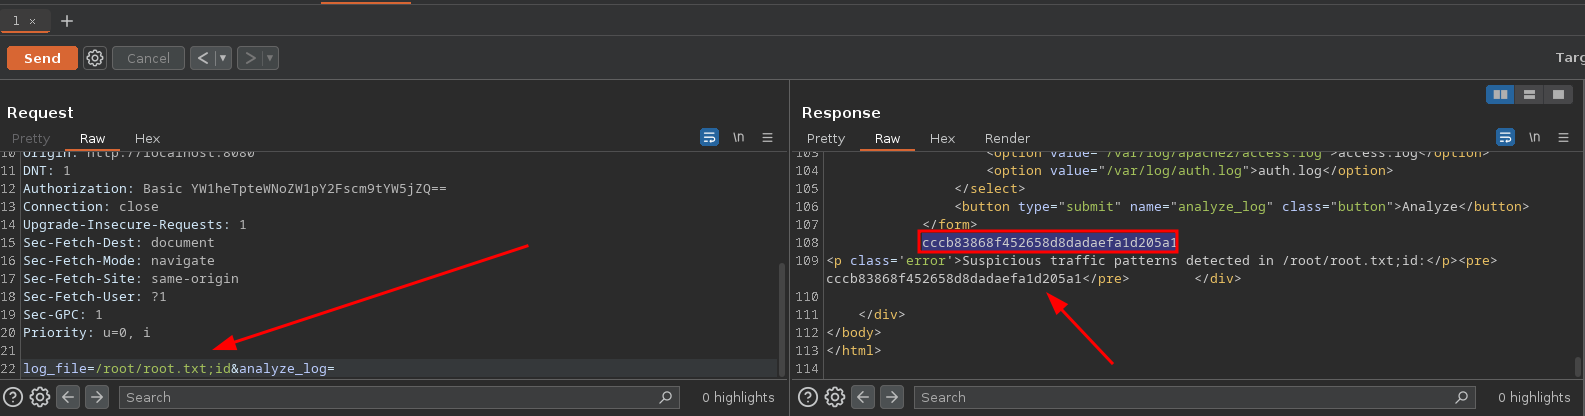Show non-printable characters in Response panel
Screen dimensions: 1585x416
point(1534,137)
